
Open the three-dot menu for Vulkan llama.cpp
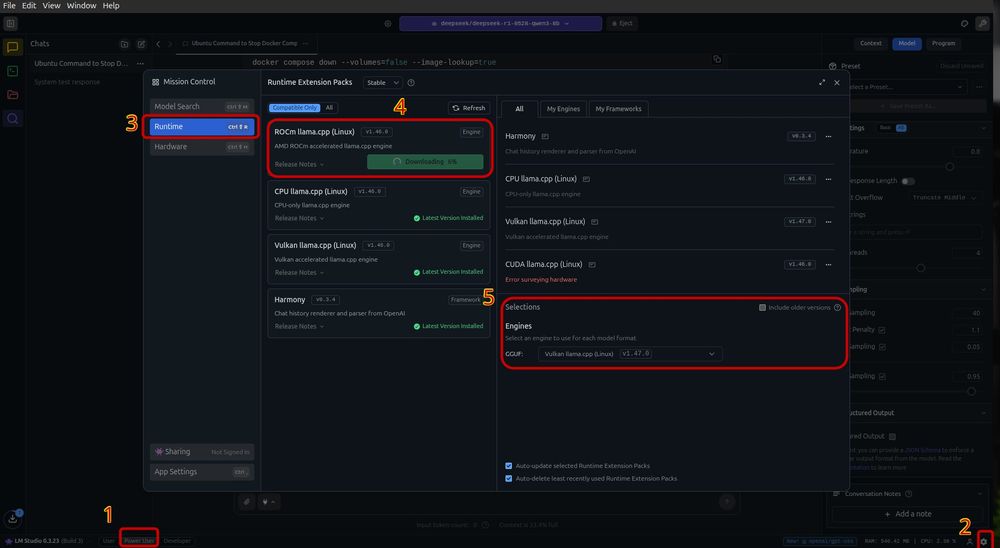point(828,222)
